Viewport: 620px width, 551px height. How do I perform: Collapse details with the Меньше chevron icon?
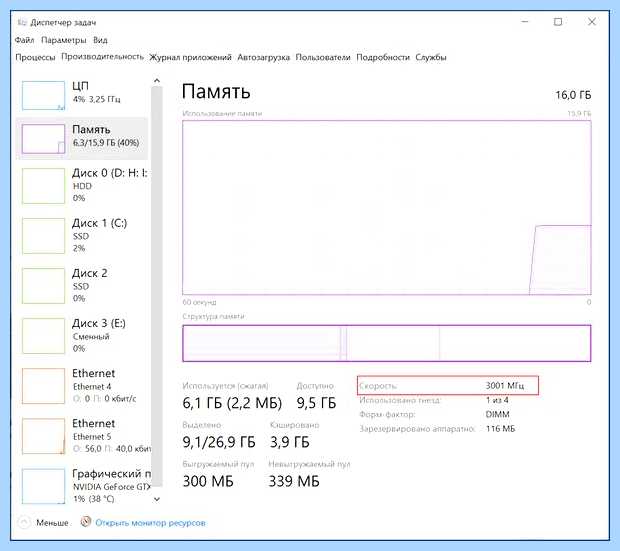[24, 523]
